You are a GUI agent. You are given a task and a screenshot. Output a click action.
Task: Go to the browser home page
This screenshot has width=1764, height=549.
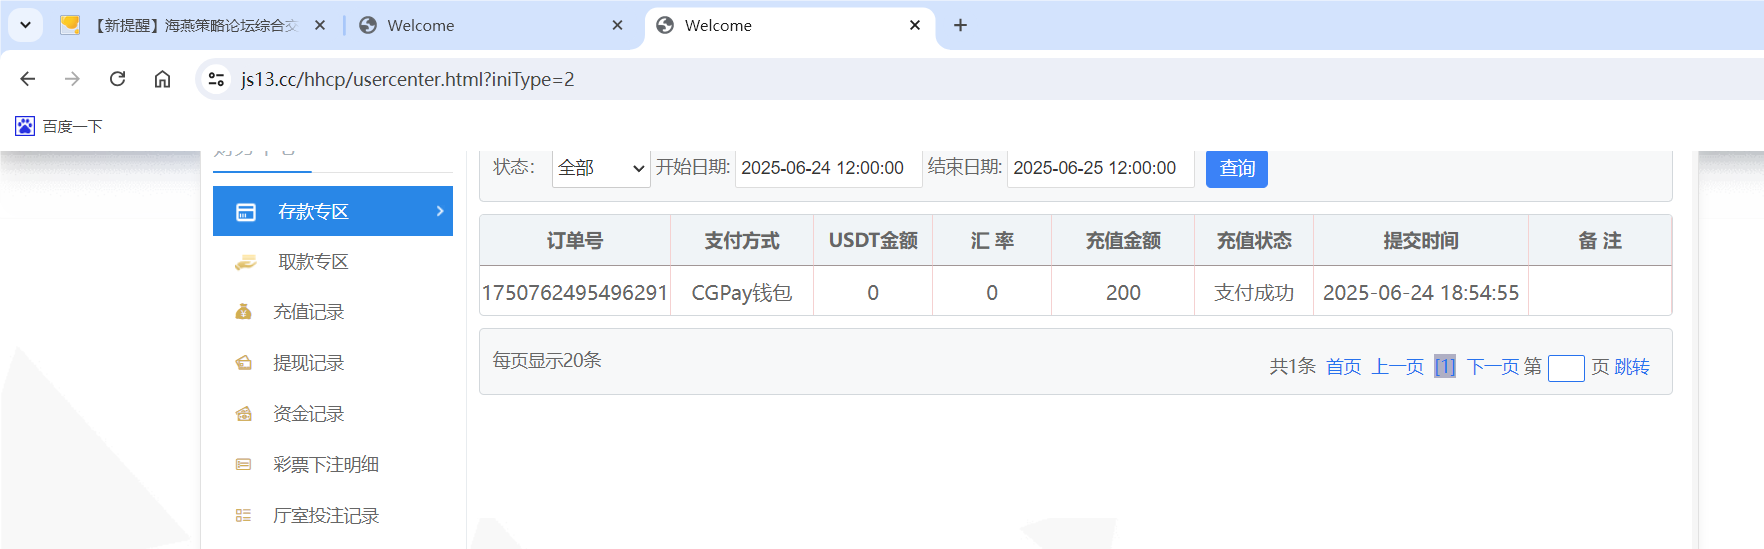[162, 79]
